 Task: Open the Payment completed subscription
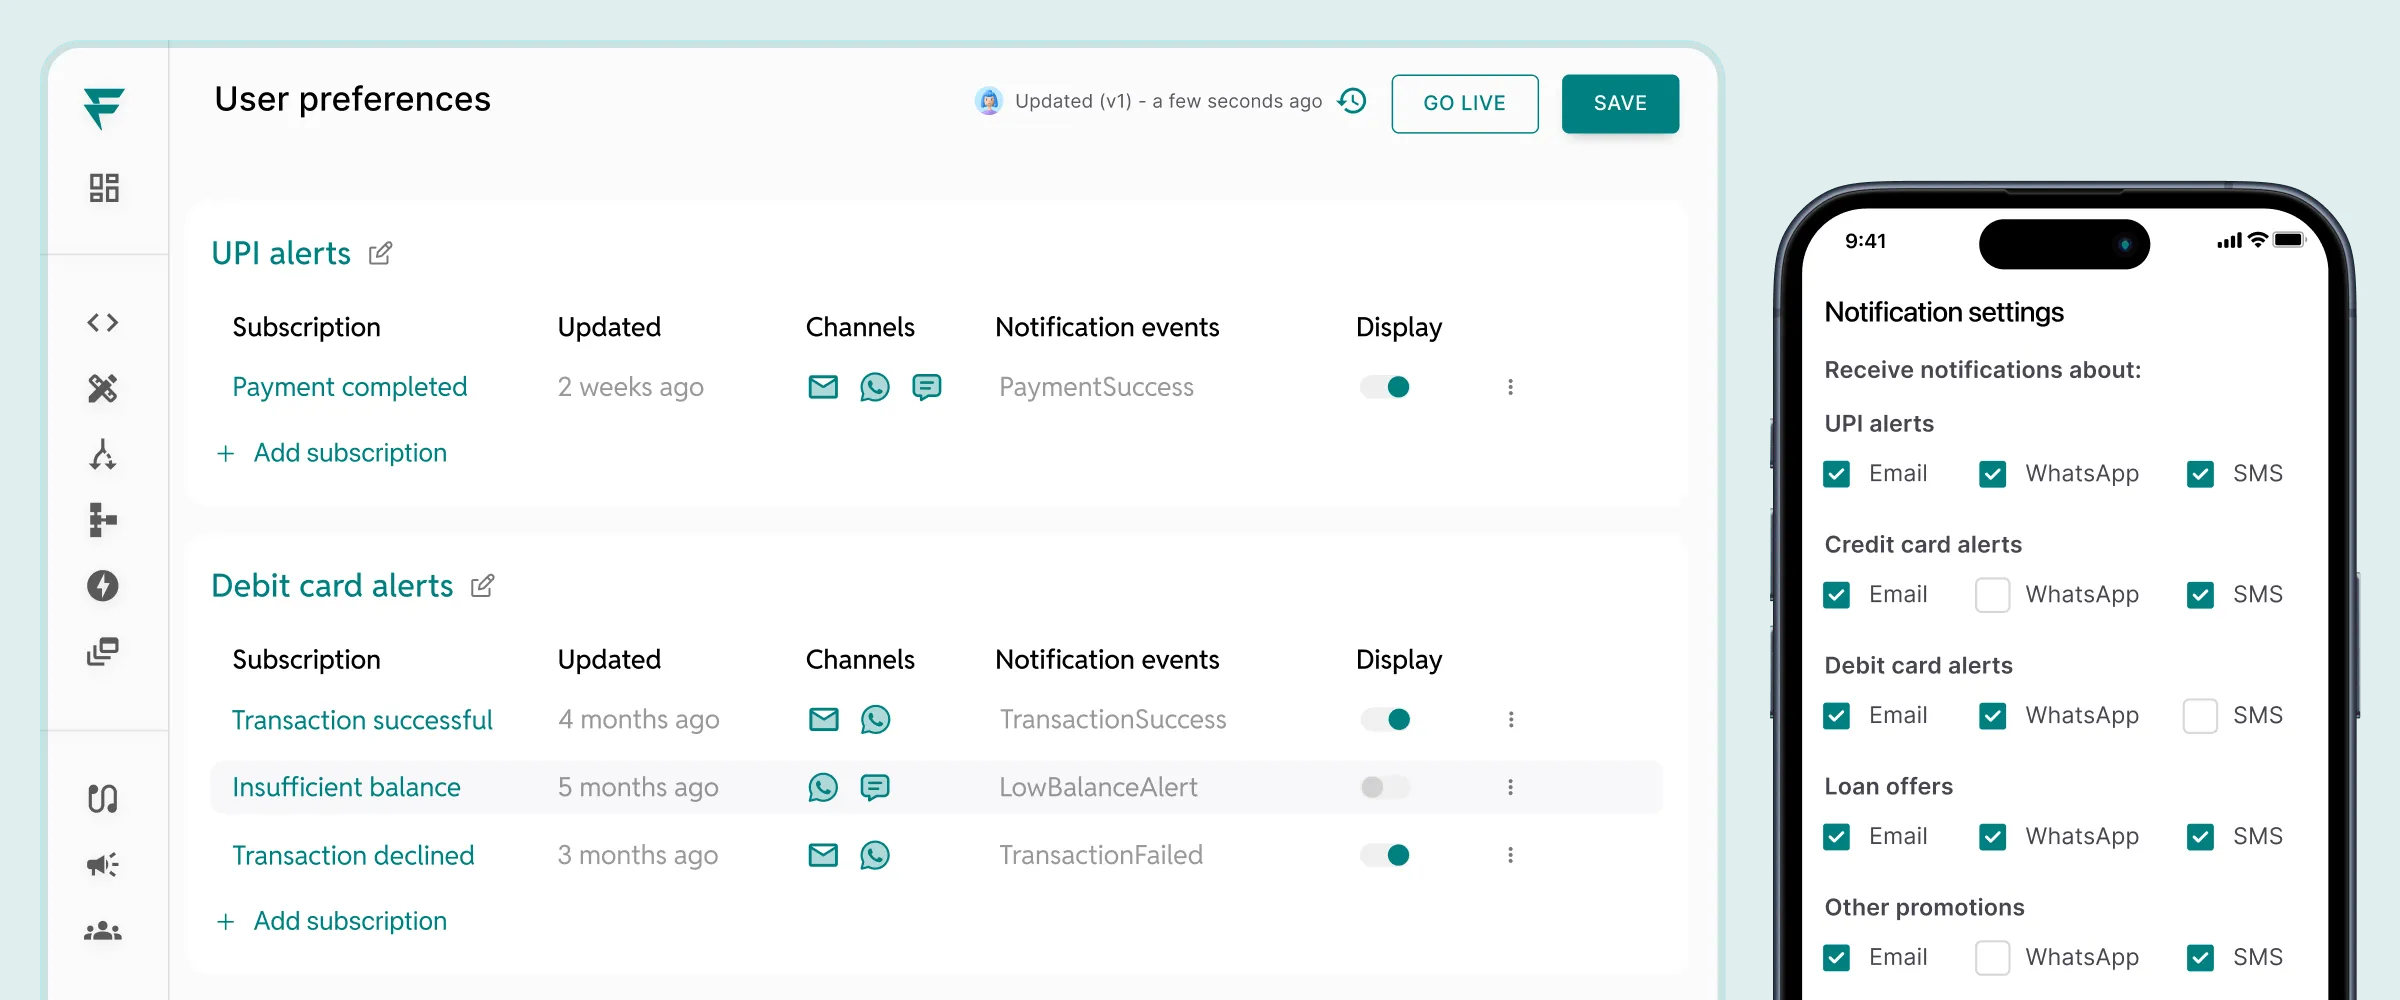tap(350, 387)
